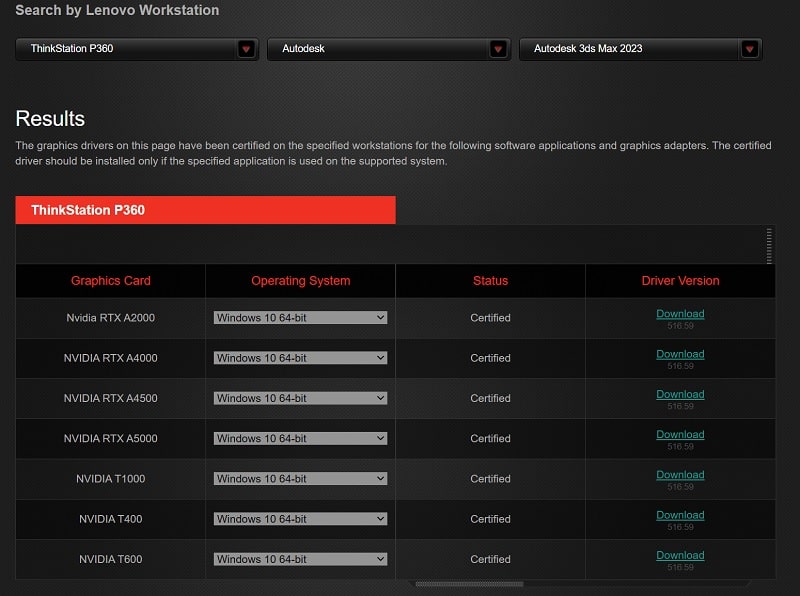The width and height of the screenshot is (800, 596).
Task: Click the Operating System column header
Action: click(301, 281)
